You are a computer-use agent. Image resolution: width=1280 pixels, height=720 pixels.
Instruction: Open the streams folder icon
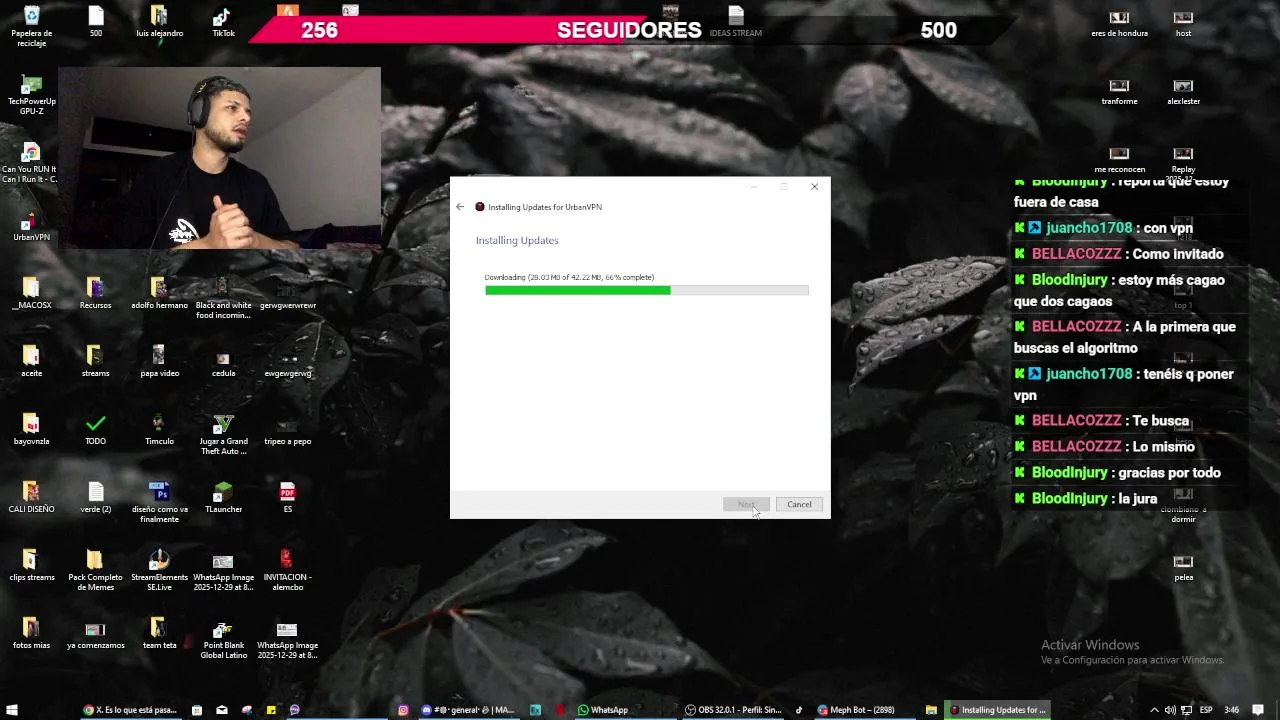coord(95,363)
